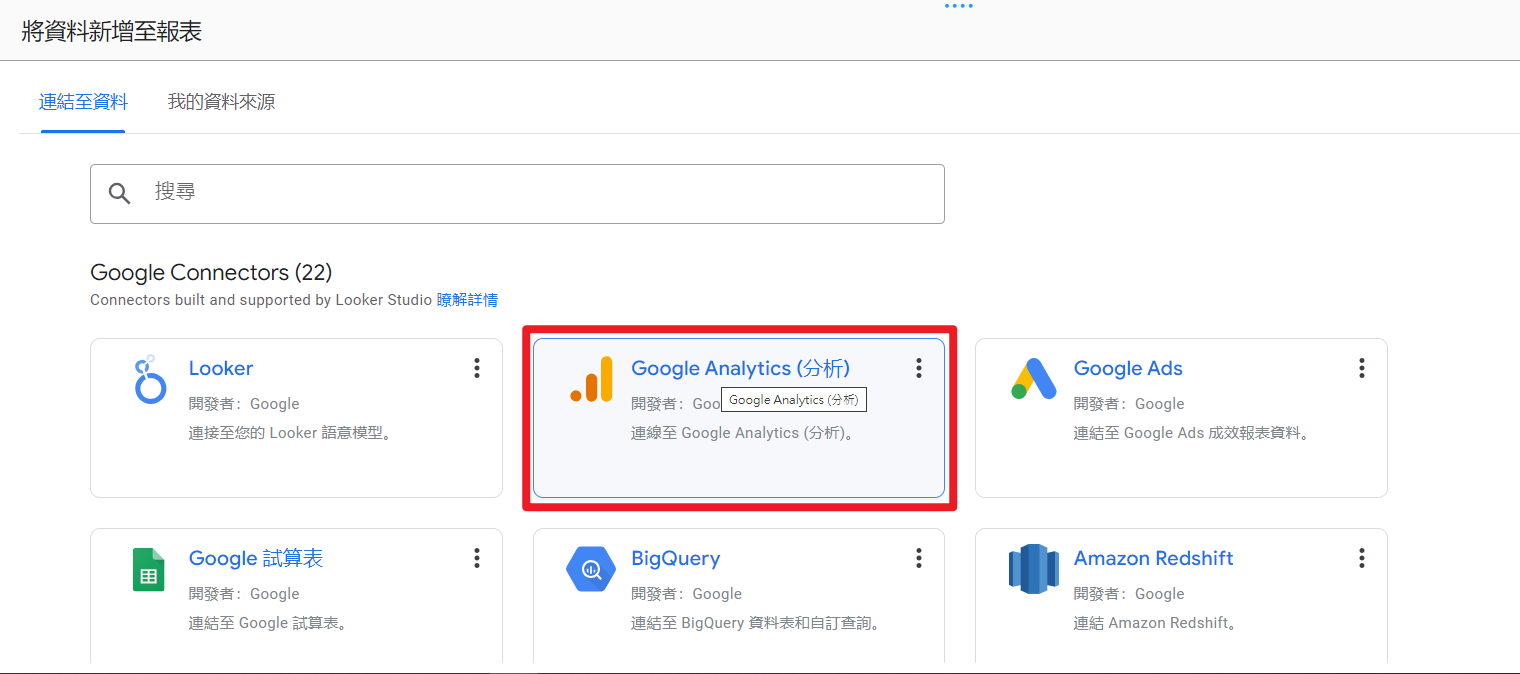The height and width of the screenshot is (674, 1520).
Task: Click the BigQuery hexagon icon
Action: click(591, 569)
